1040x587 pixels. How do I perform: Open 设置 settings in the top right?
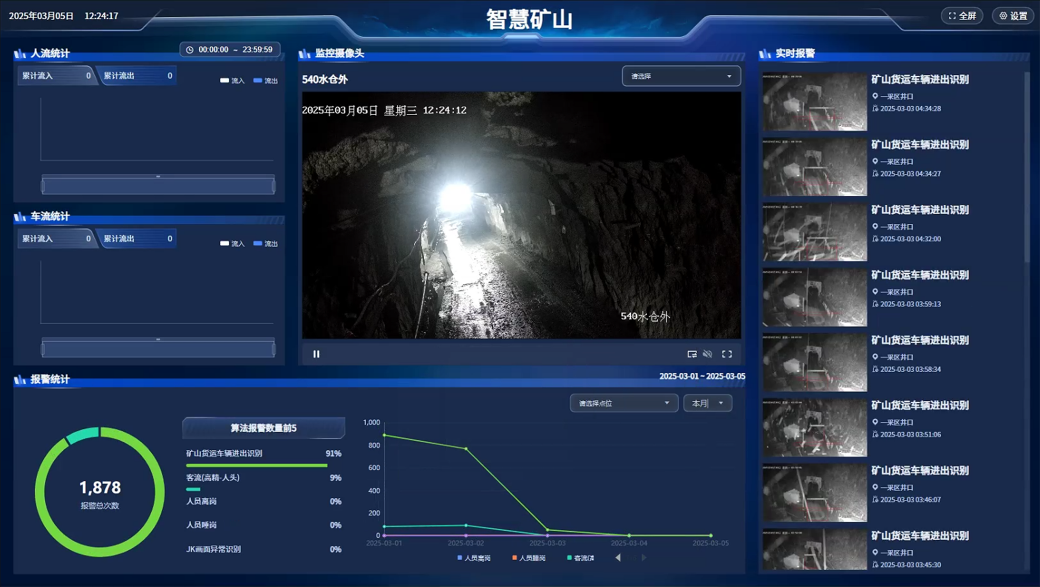pyautogui.click(x=1013, y=16)
